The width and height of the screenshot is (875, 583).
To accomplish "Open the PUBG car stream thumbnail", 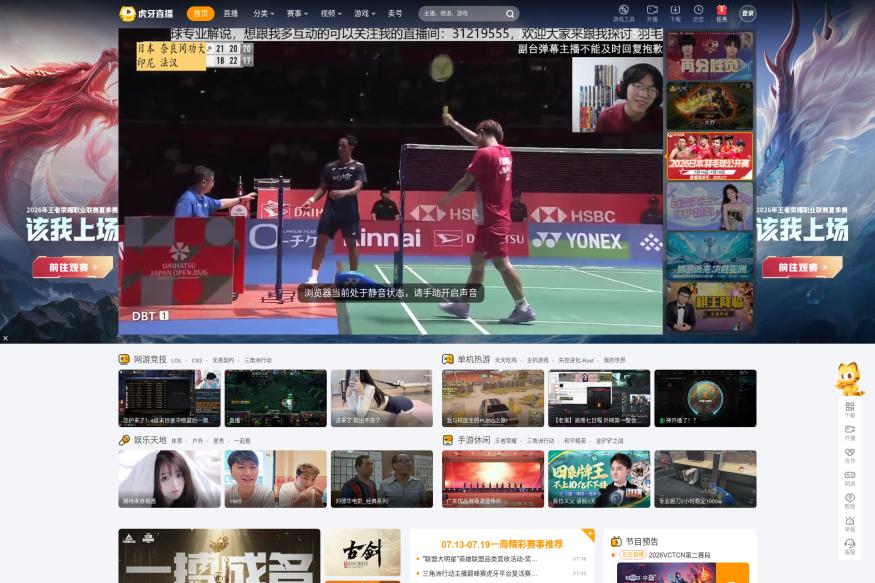I will (x=493, y=398).
